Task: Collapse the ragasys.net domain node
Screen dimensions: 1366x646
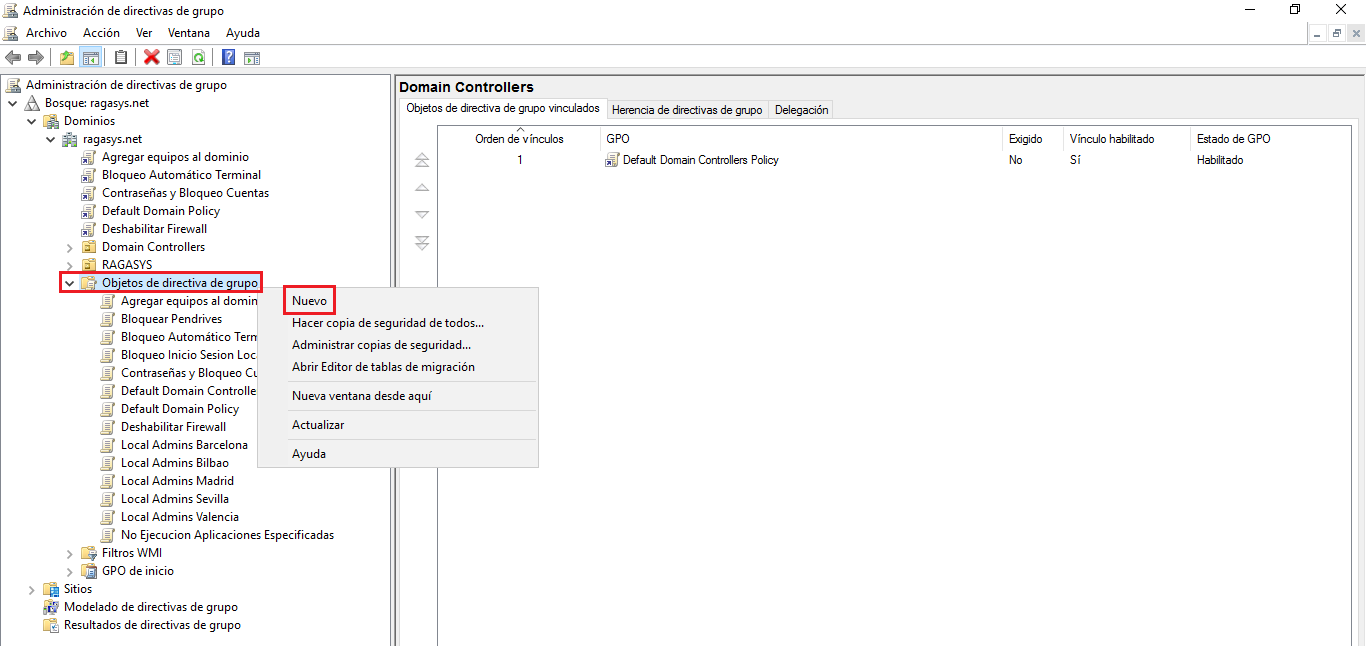Action: [x=50, y=138]
